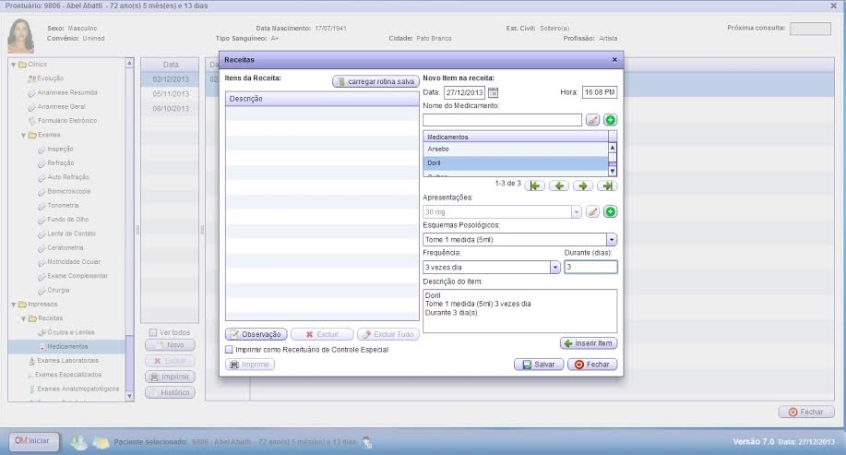Screen dimensions: 846x455
Task: Edit Apresentações with the pencil icon
Action: click(x=592, y=212)
